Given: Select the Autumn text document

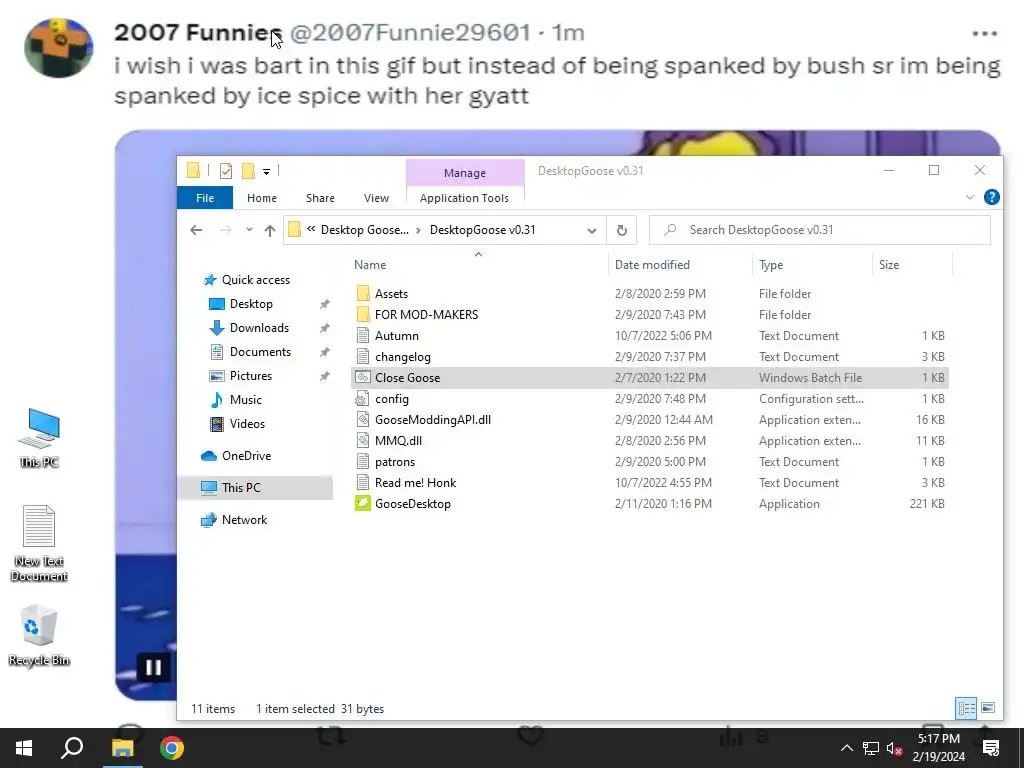Looking at the screenshot, I should tap(649, 336).
